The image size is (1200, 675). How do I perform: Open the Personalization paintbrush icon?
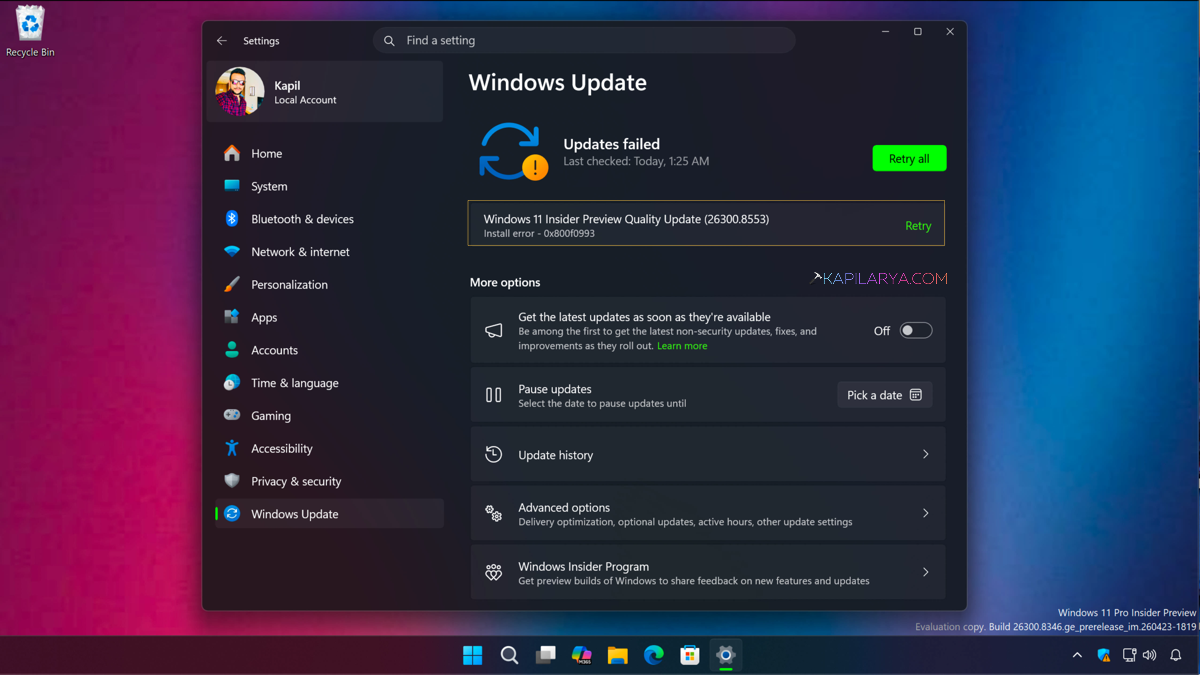pos(232,284)
